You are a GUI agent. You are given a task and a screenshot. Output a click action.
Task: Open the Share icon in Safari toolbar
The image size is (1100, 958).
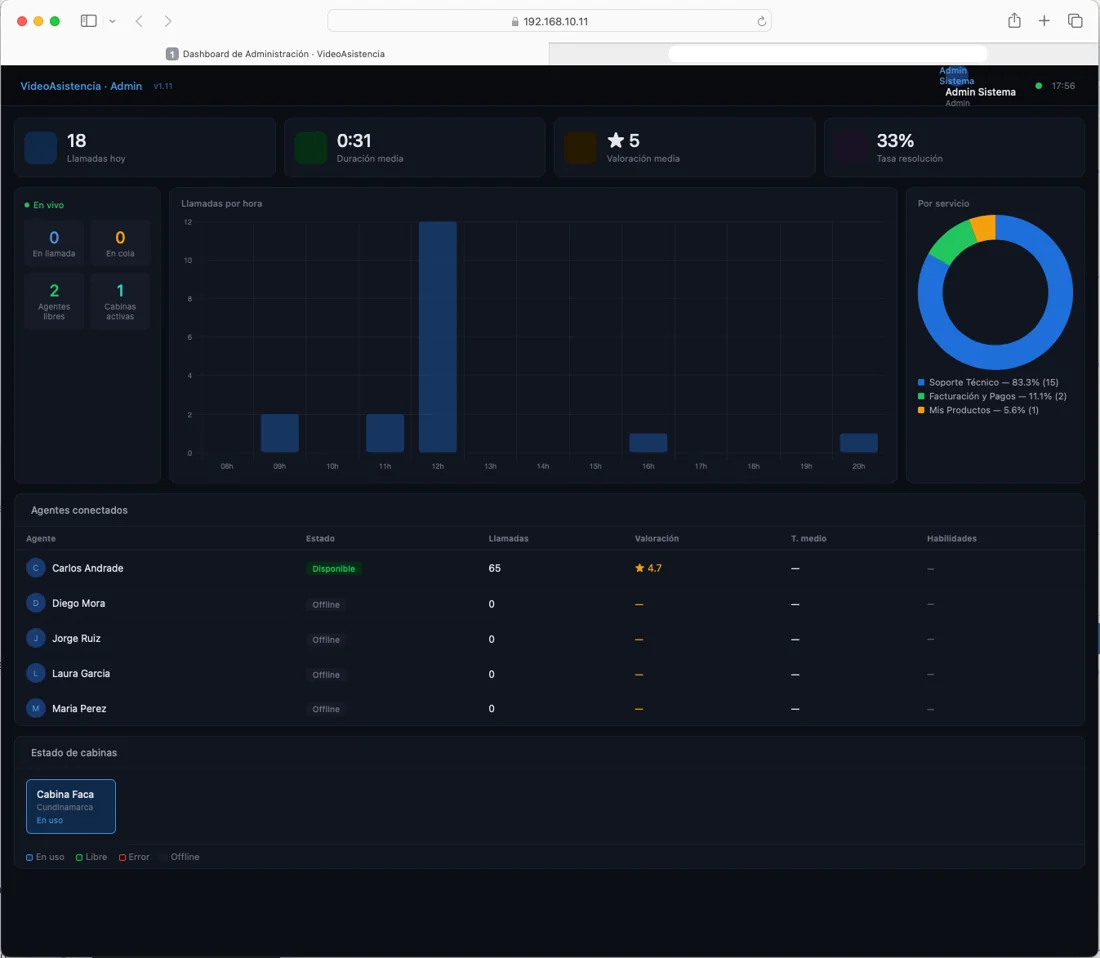coord(1014,20)
